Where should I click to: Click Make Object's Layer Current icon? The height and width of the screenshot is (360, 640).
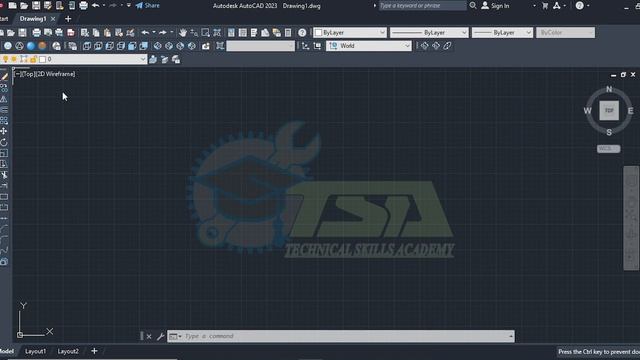(153, 60)
